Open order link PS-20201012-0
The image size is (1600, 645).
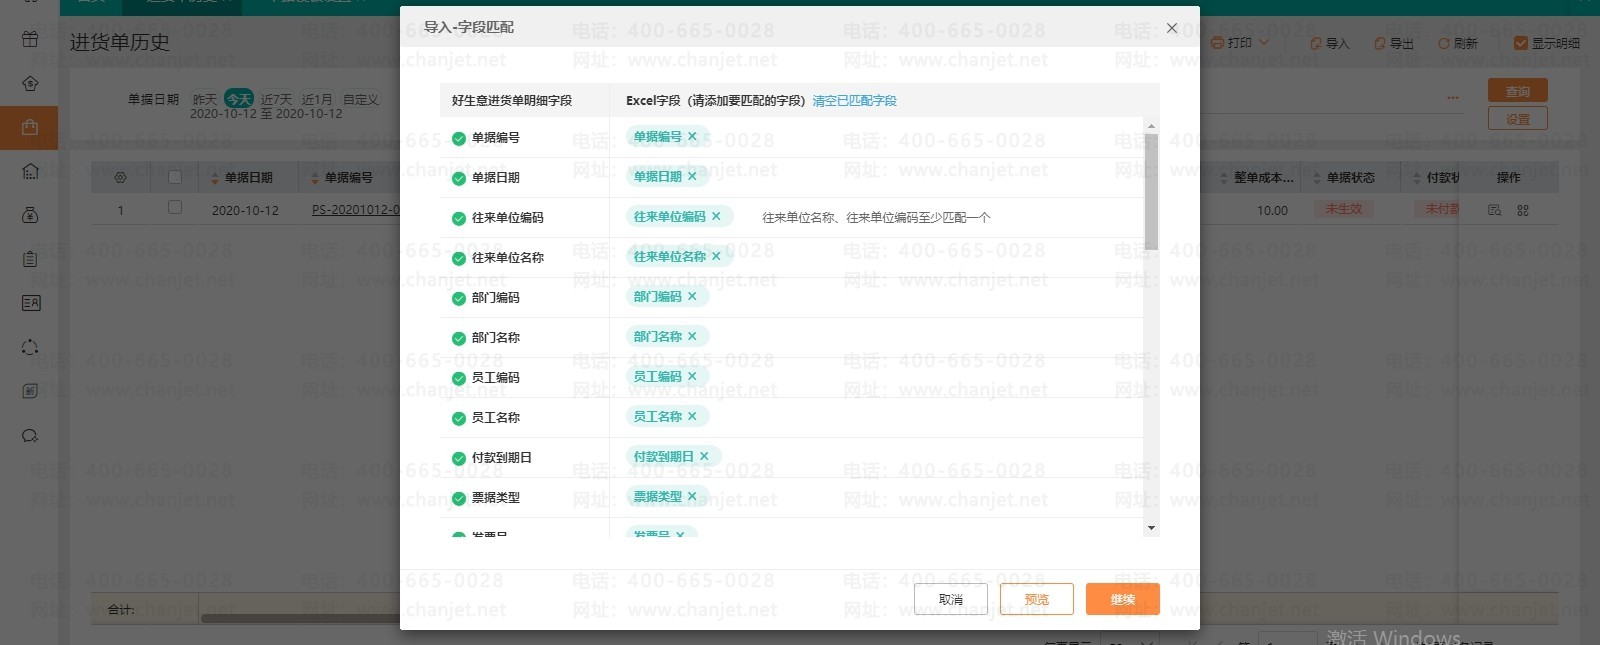(x=355, y=210)
